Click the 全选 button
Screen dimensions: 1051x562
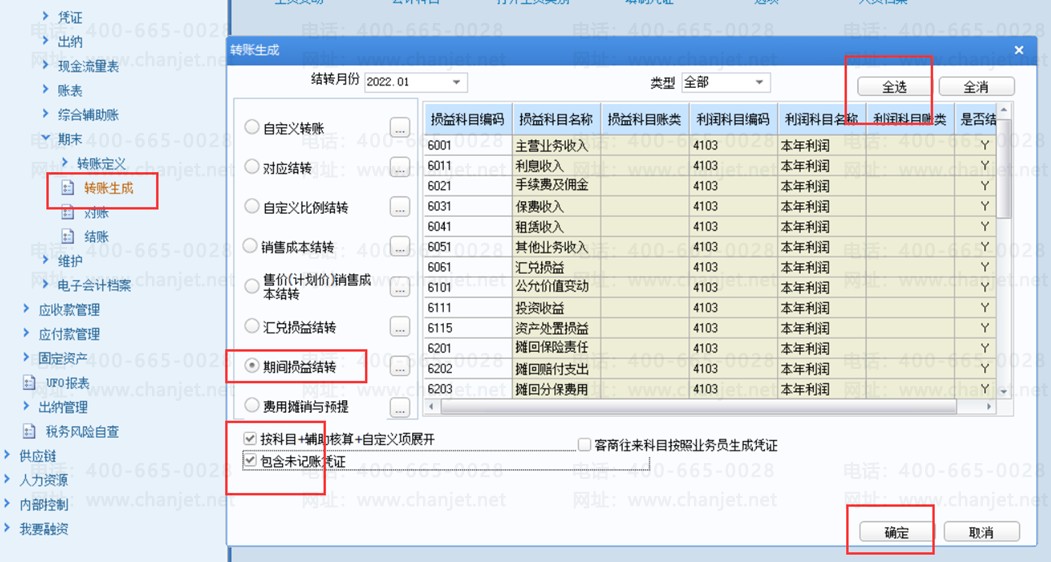(894, 87)
